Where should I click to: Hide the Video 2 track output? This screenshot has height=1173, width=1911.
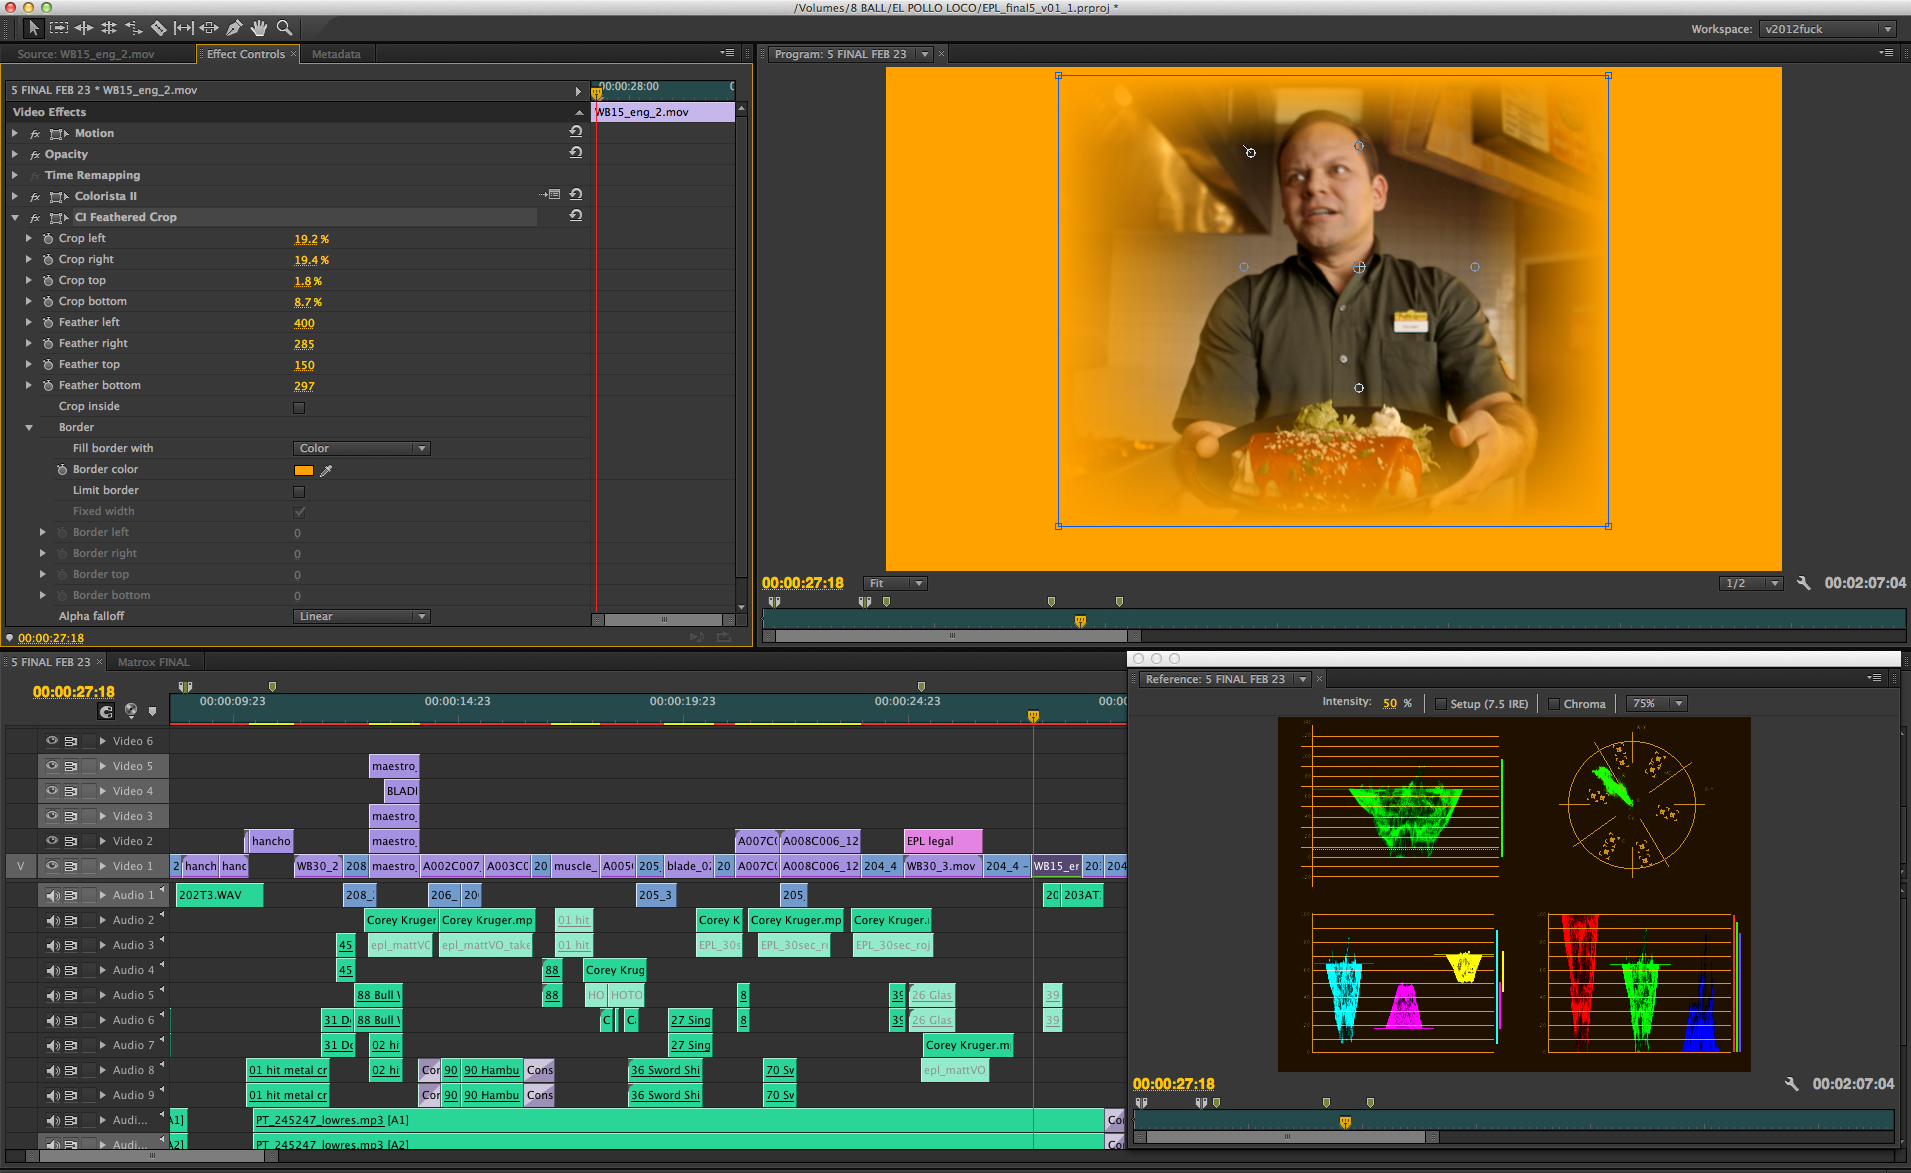(x=52, y=841)
